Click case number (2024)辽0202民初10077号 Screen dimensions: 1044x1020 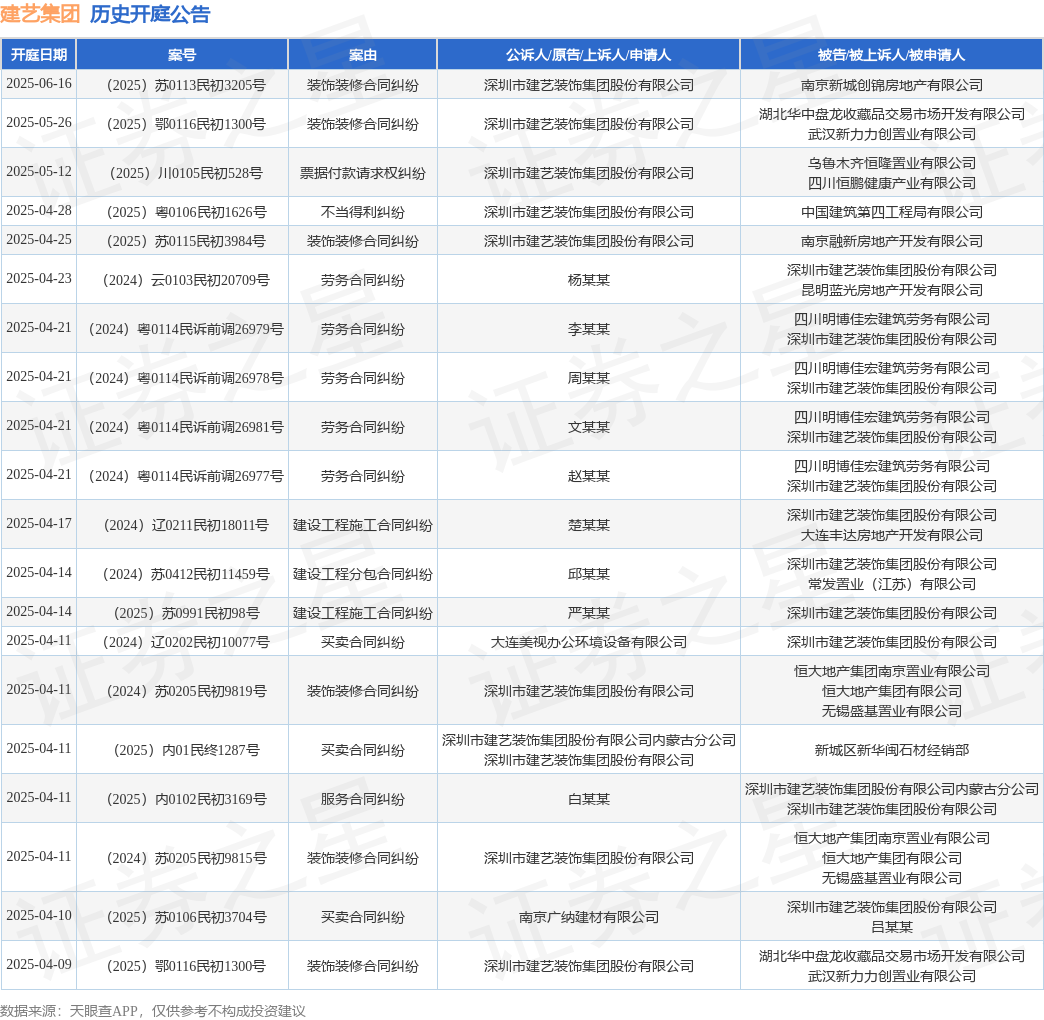click(x=186, y=642)
